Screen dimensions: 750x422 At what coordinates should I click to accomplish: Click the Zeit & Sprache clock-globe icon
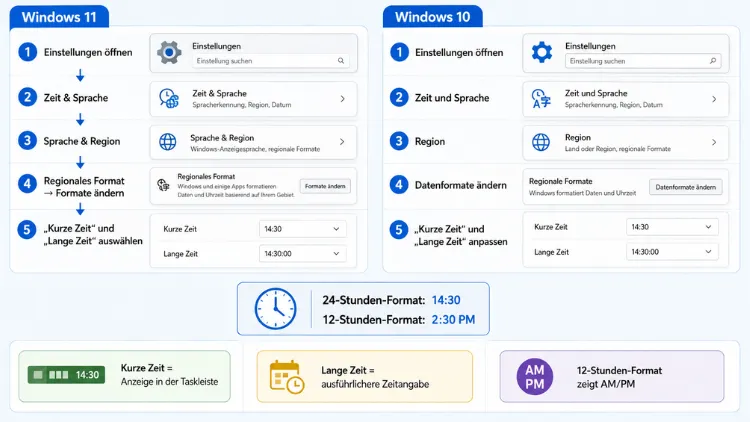[169, 99]
